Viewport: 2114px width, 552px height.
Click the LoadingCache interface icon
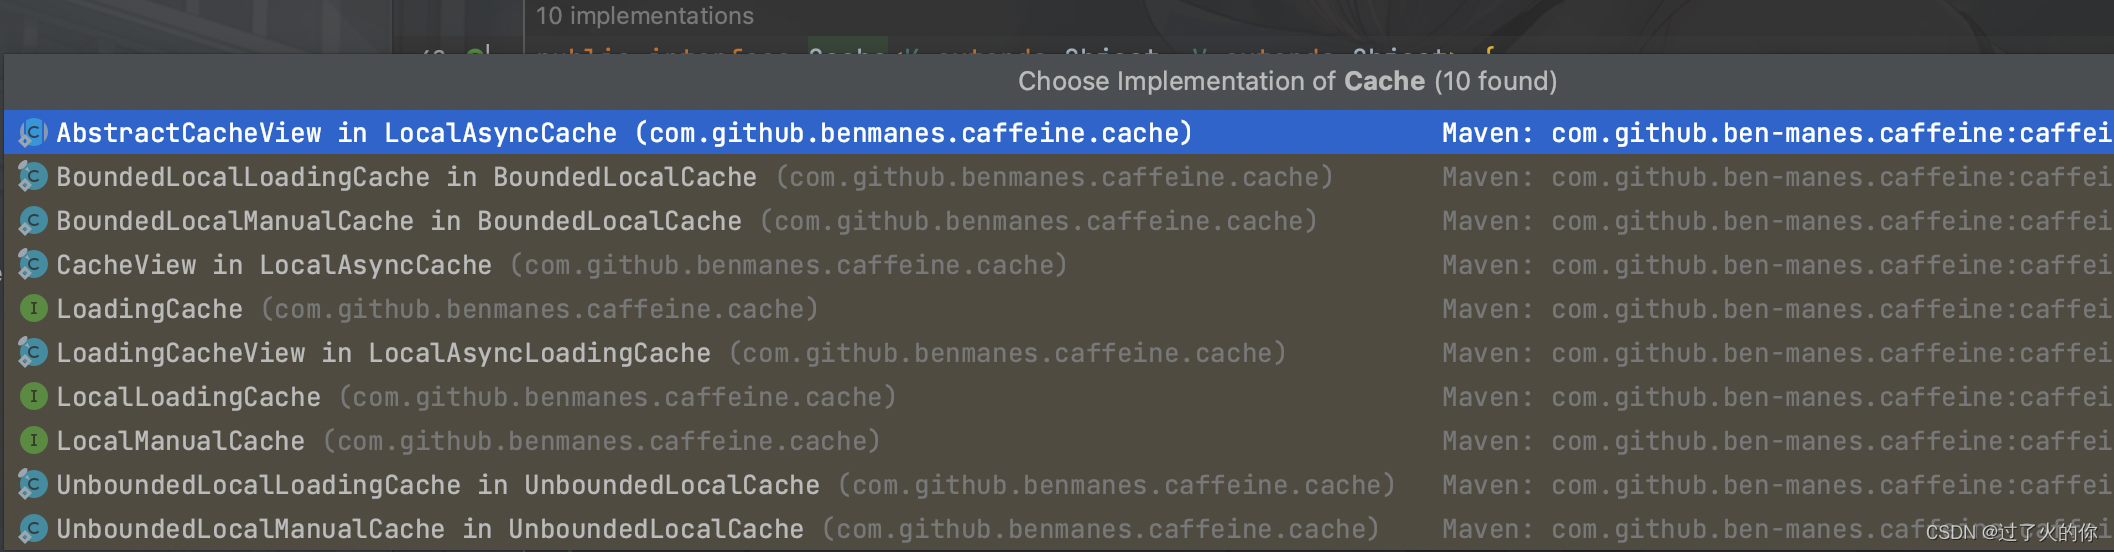coord(33,309)
